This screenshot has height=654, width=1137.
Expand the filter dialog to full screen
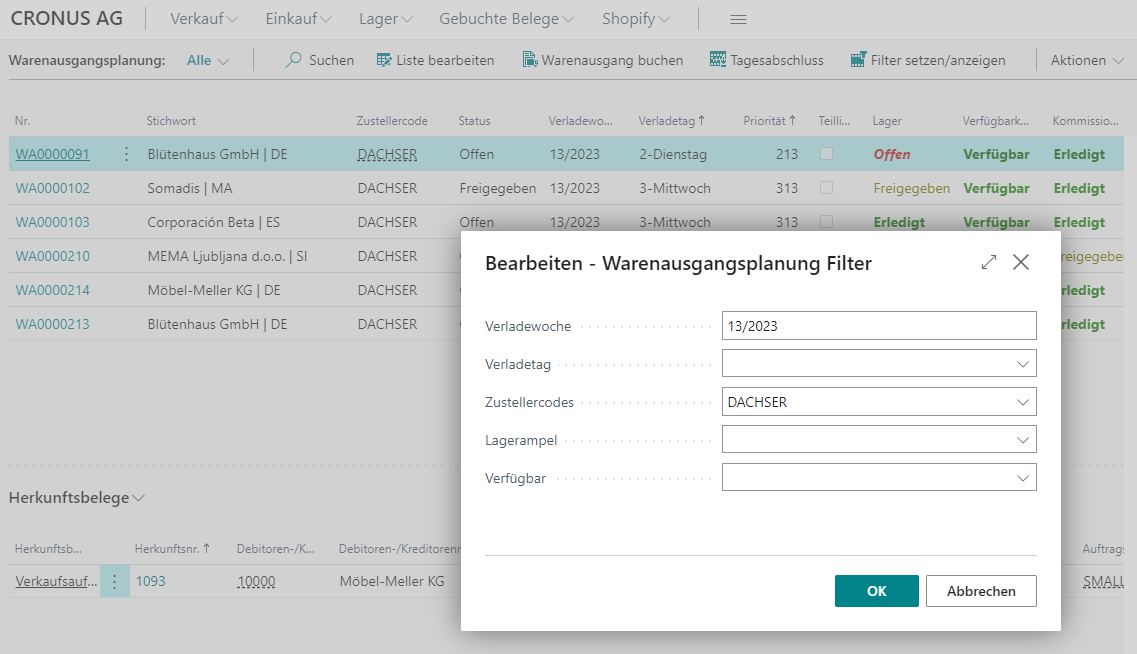[x=988, y=261]
